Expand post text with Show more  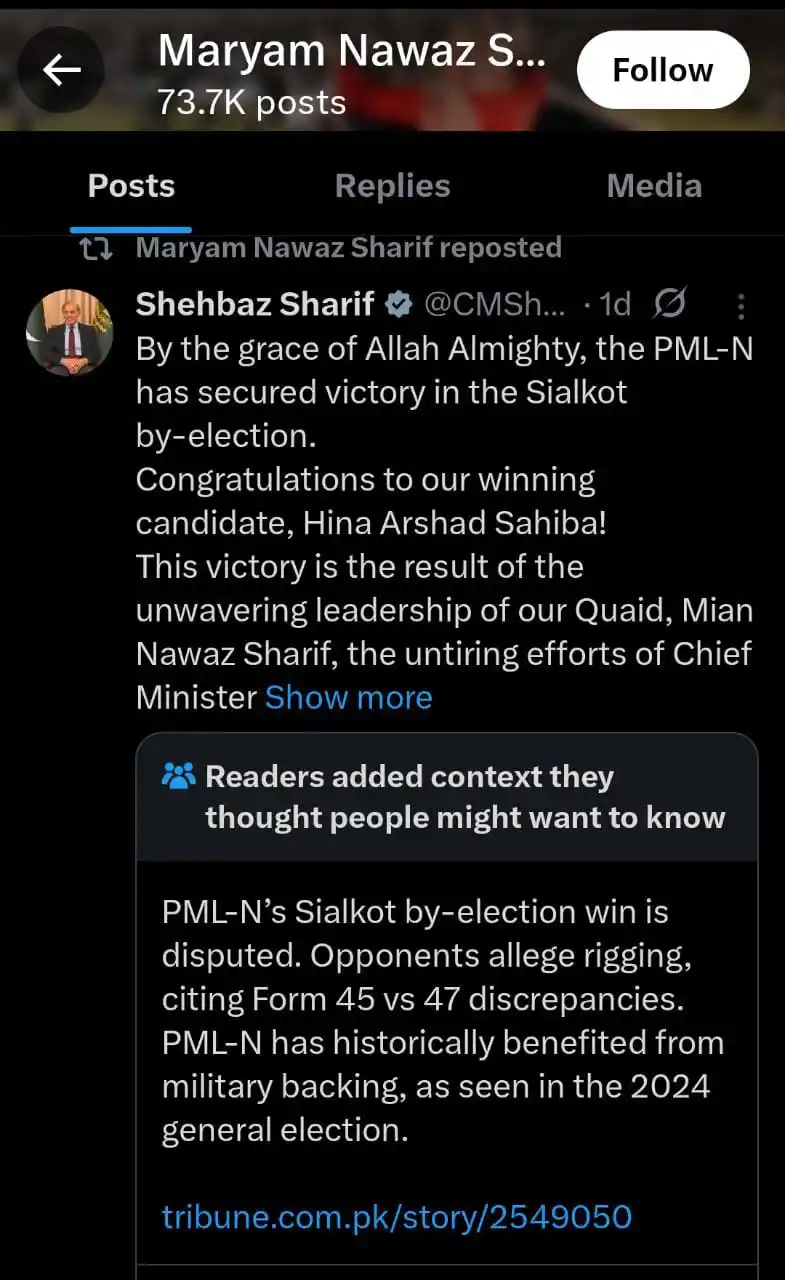click(x=348, y=697)
